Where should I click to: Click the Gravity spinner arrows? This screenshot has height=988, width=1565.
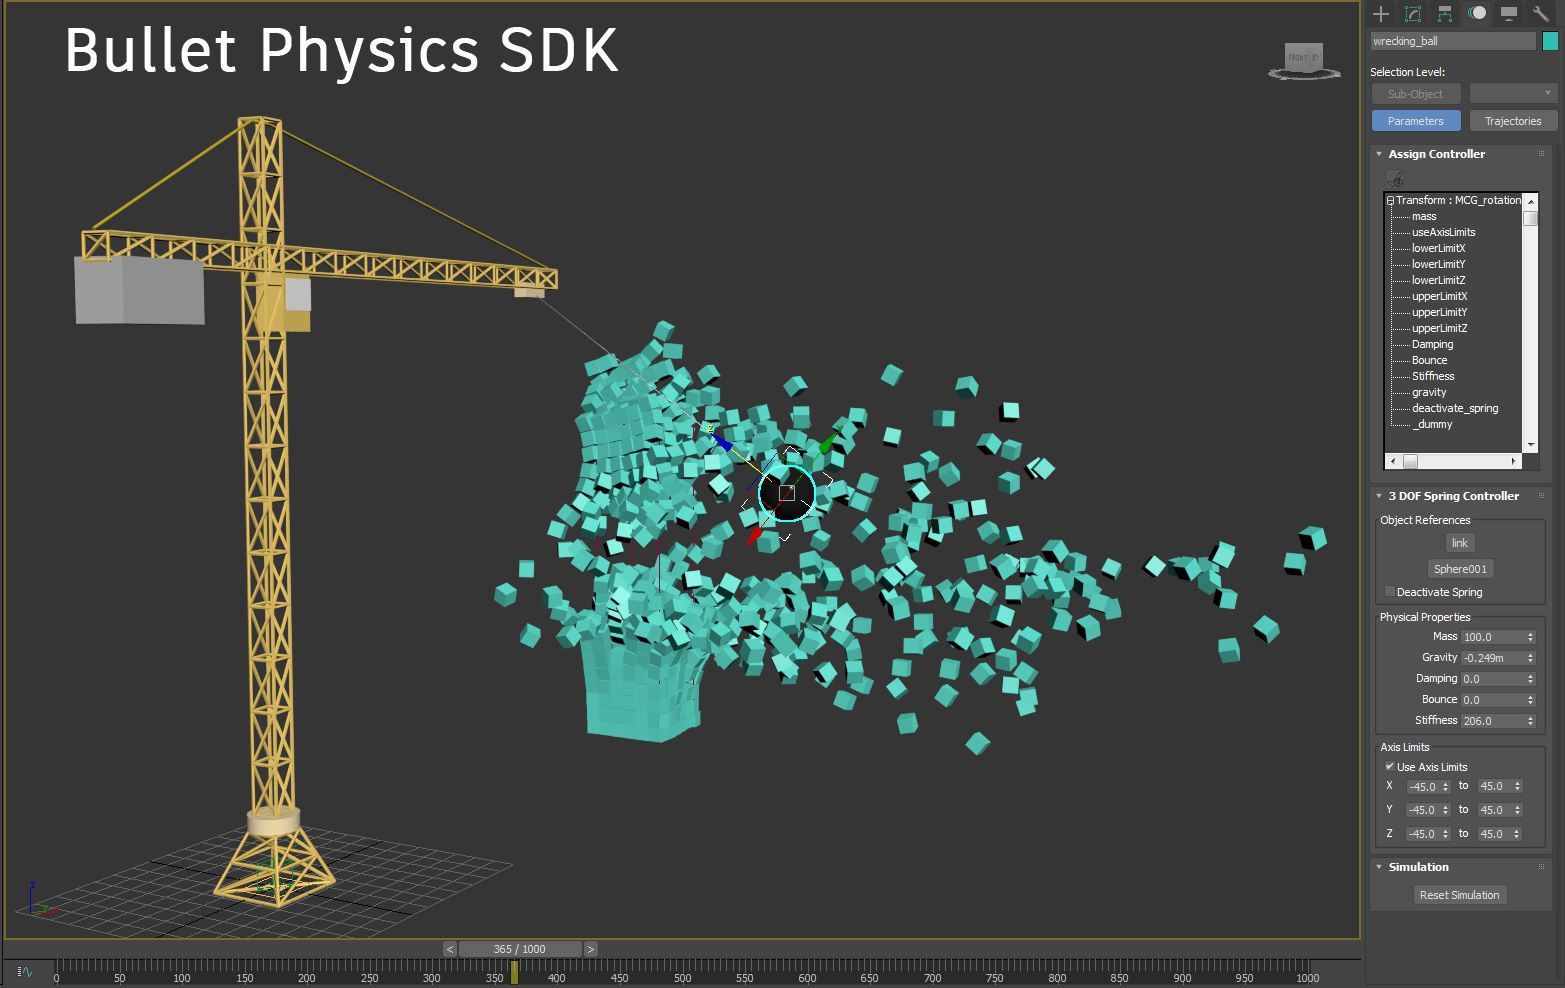click(1530, 658)
